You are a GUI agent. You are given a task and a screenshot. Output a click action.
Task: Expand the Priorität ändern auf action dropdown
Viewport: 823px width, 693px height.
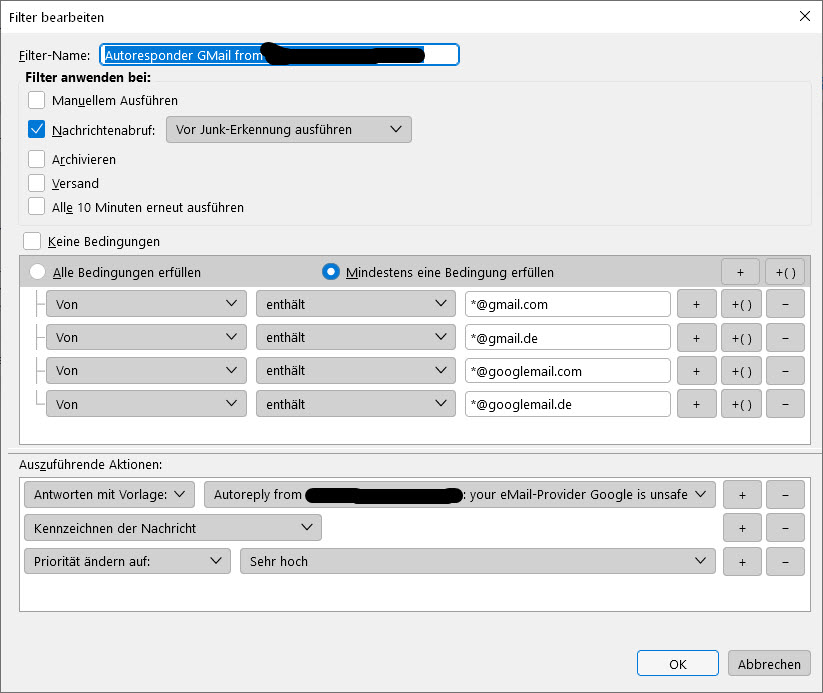tap(127, 561)
